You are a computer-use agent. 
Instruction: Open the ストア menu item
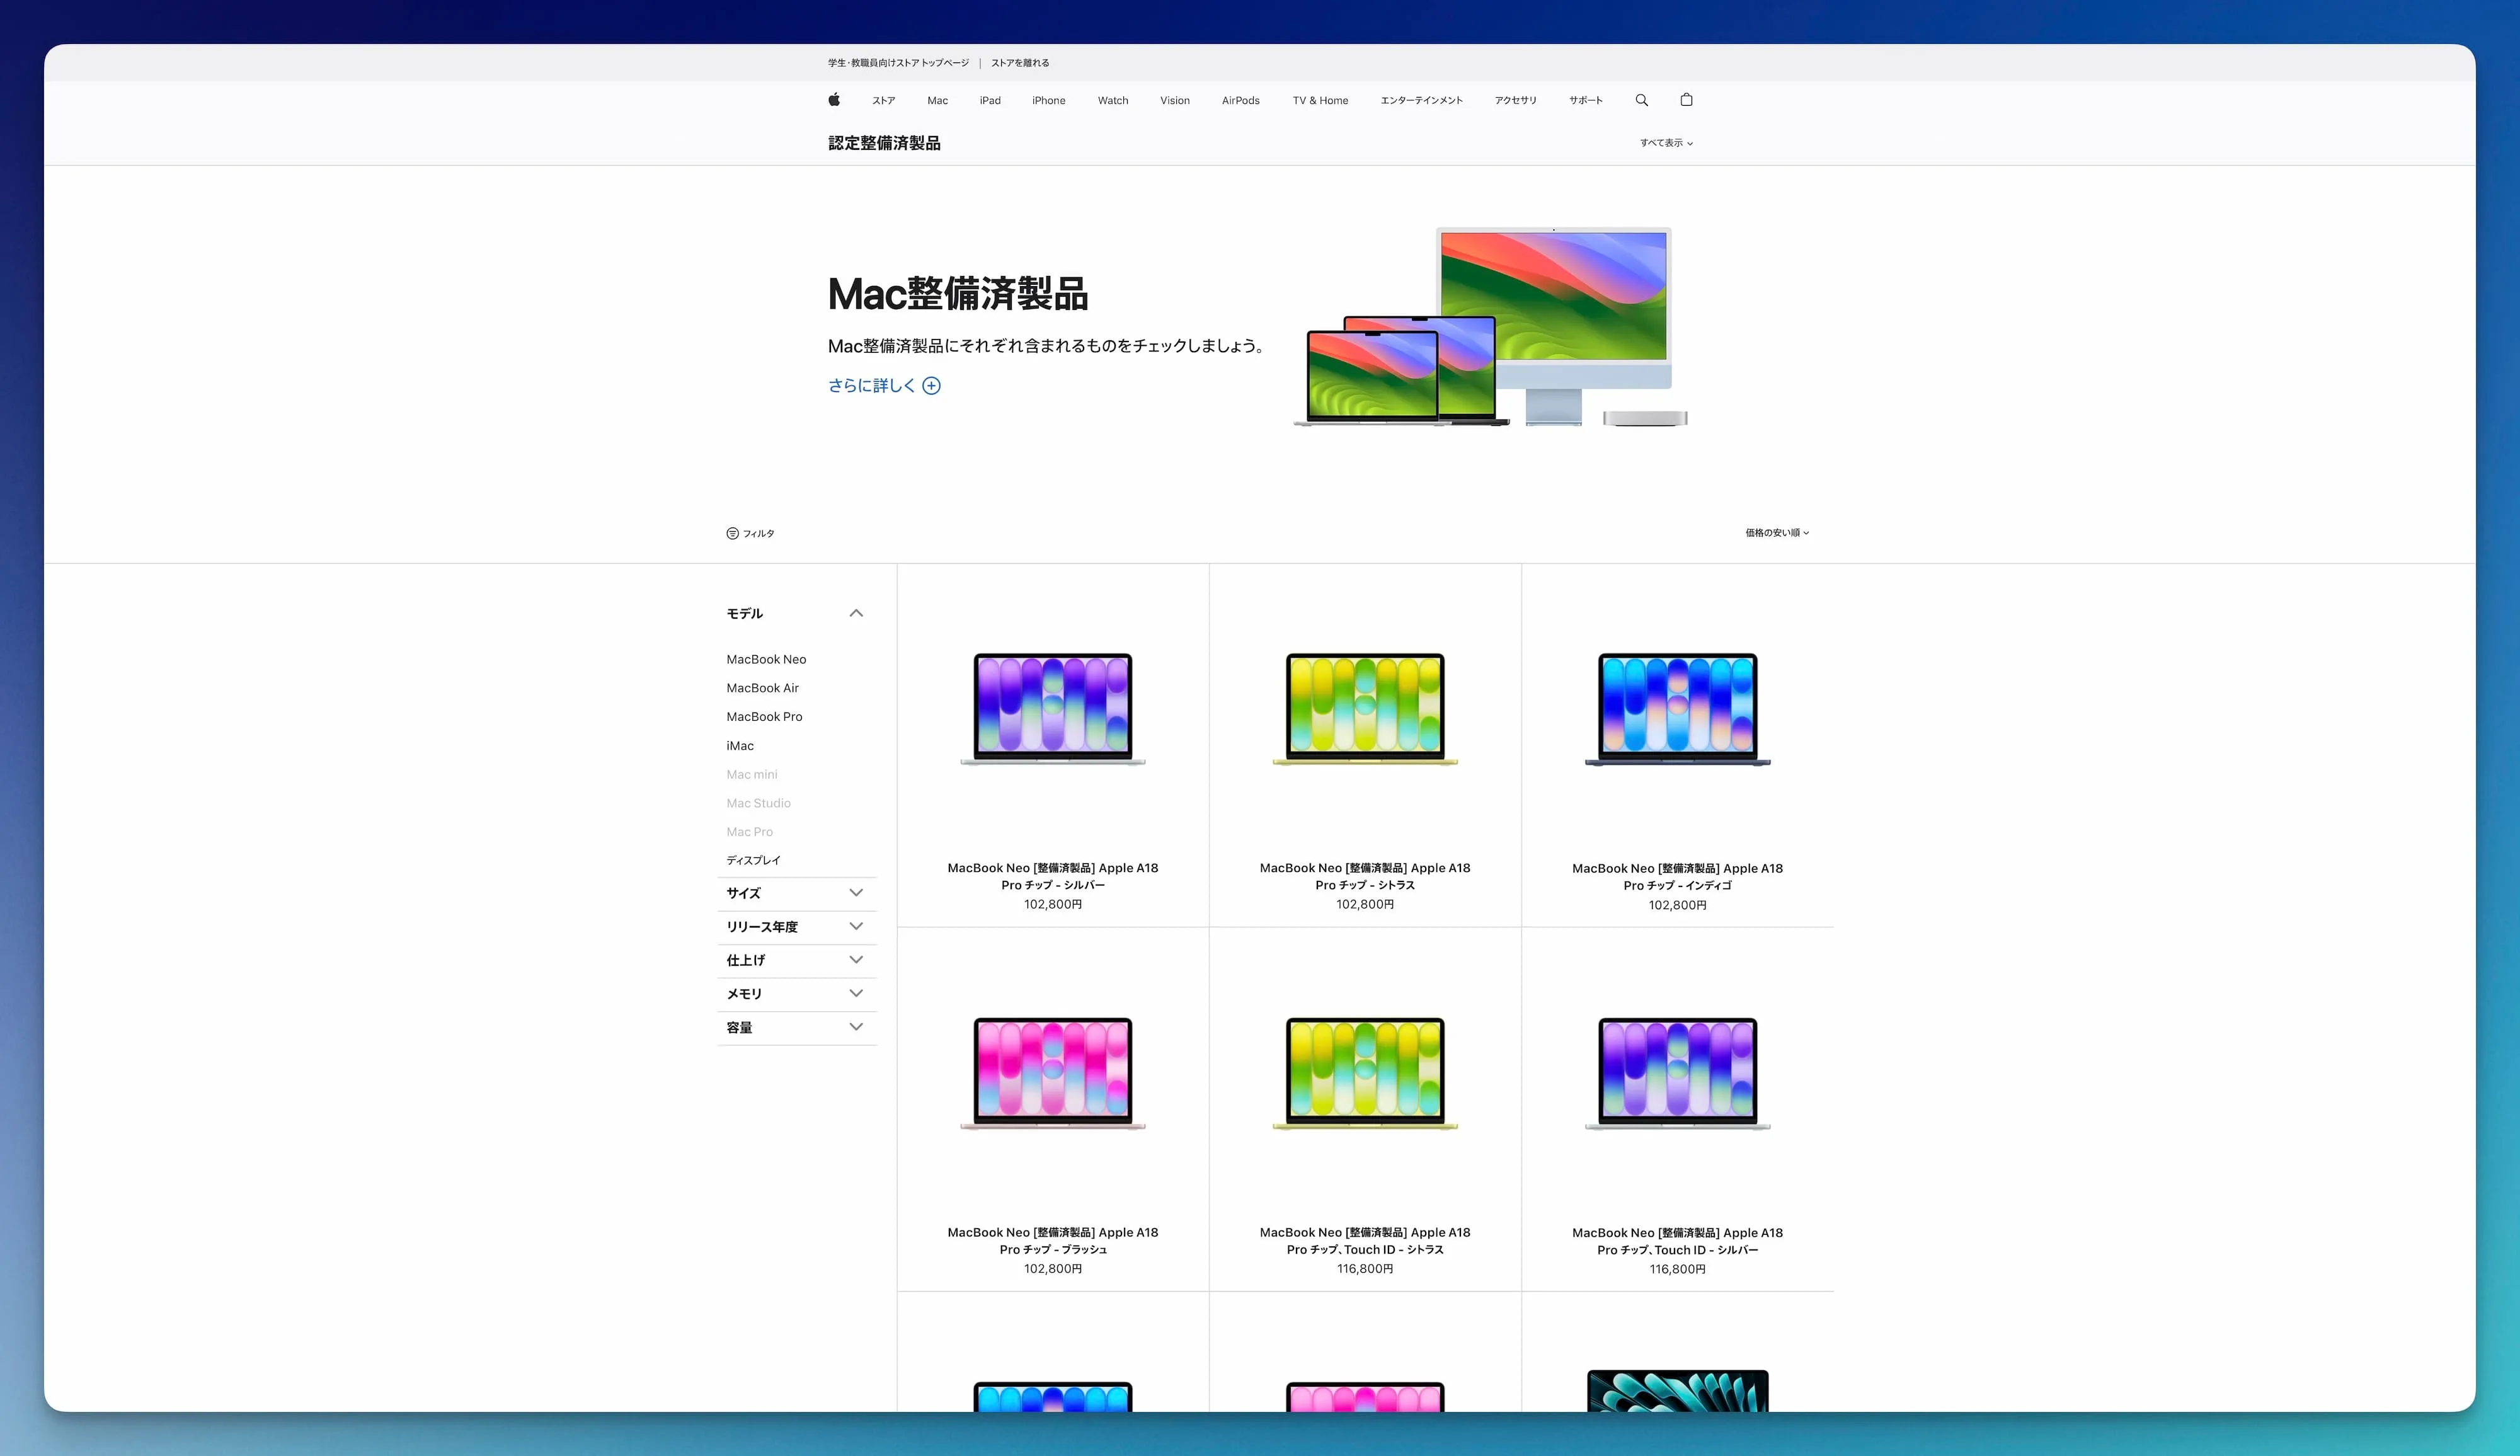[883, 100]
